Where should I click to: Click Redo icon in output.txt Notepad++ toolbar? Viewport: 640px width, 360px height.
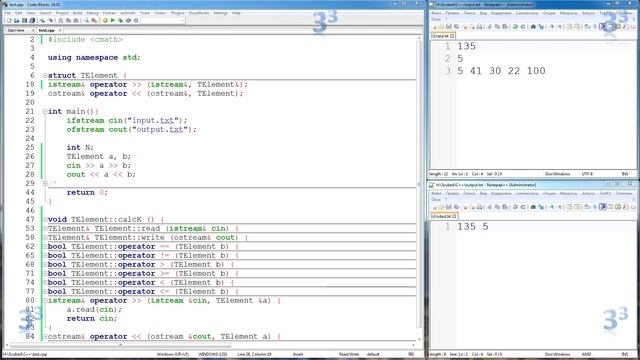523,207
